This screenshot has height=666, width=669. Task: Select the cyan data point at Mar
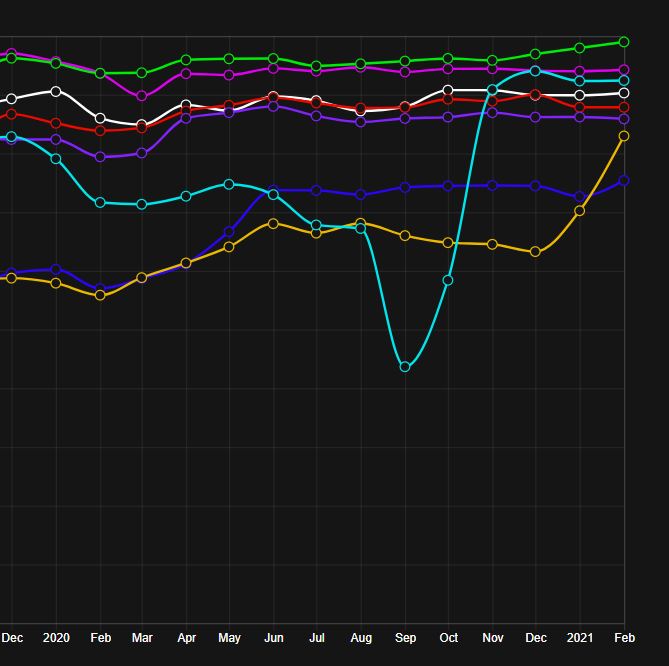(x=142, y=204)
